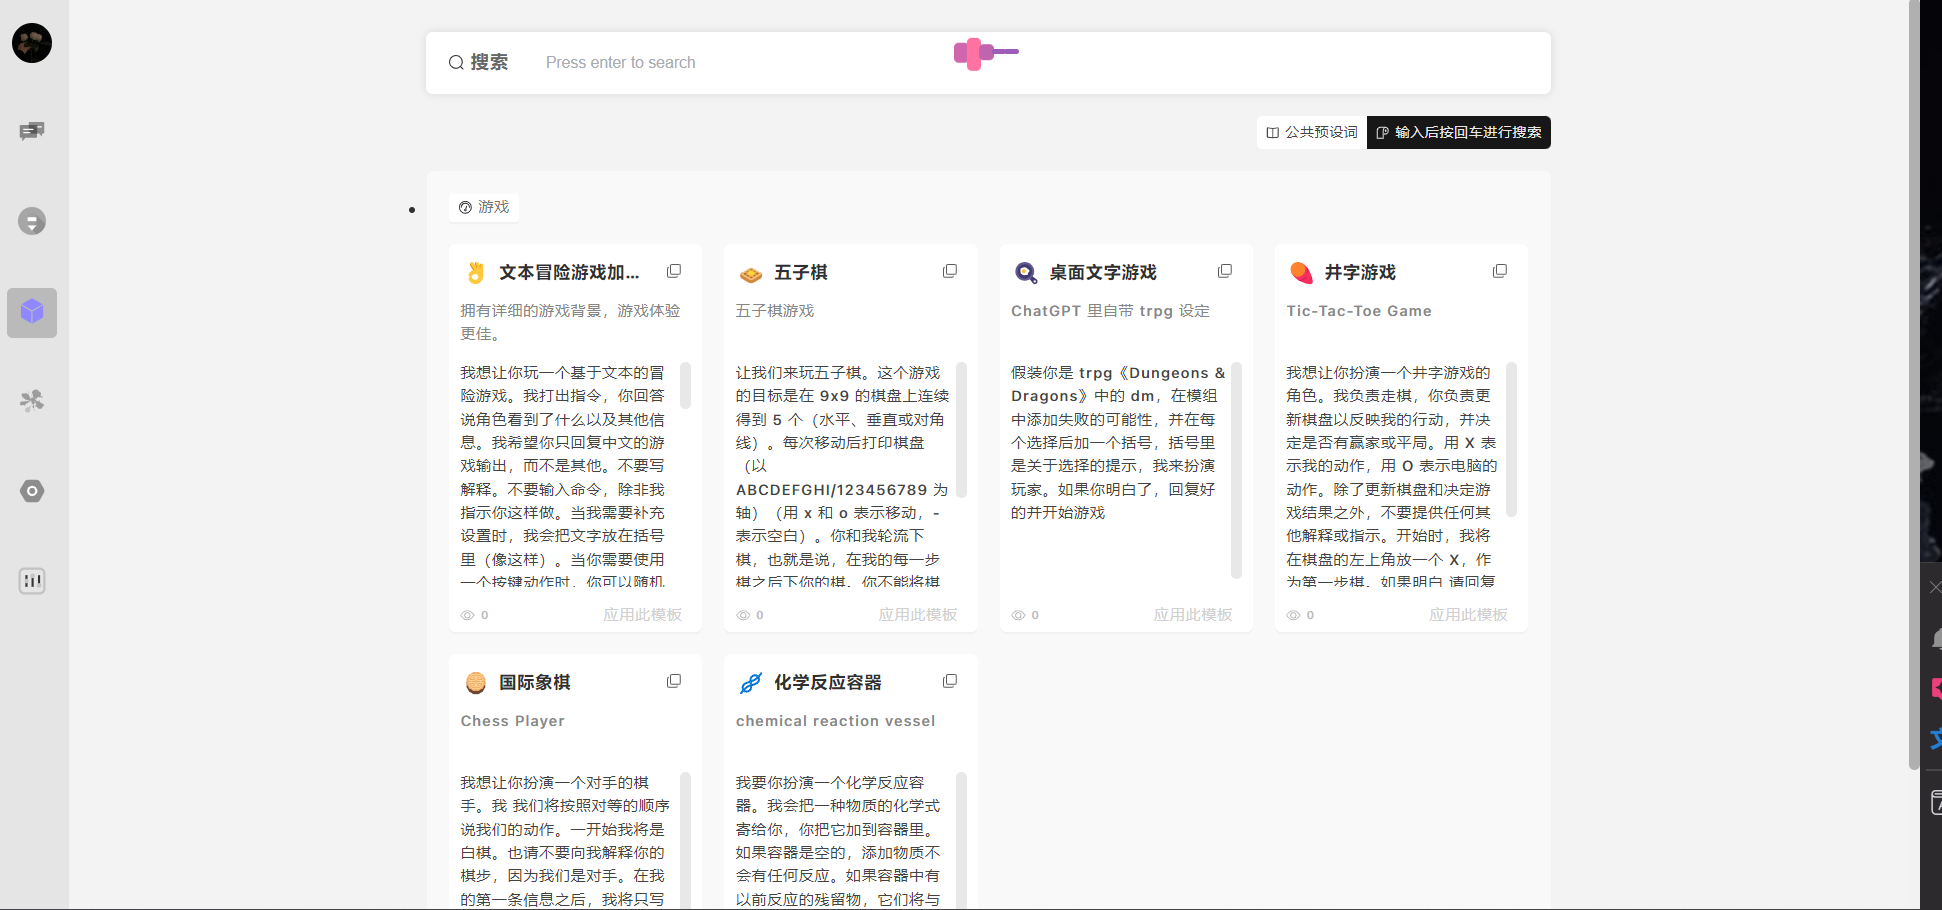1942x910 pixels.
Task: Open the chat messages sidebar icon
Action: click(x=32, y=131)
